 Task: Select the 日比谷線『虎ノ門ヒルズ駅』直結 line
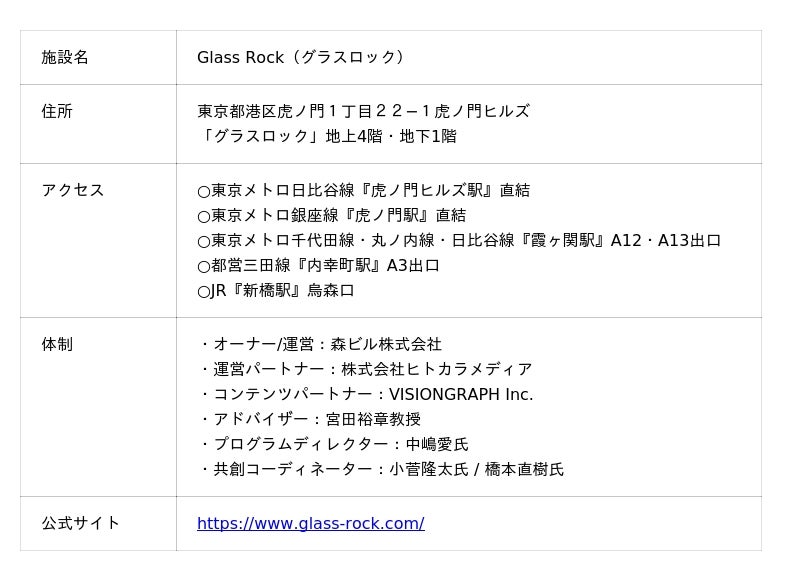[x=364, y=190]
